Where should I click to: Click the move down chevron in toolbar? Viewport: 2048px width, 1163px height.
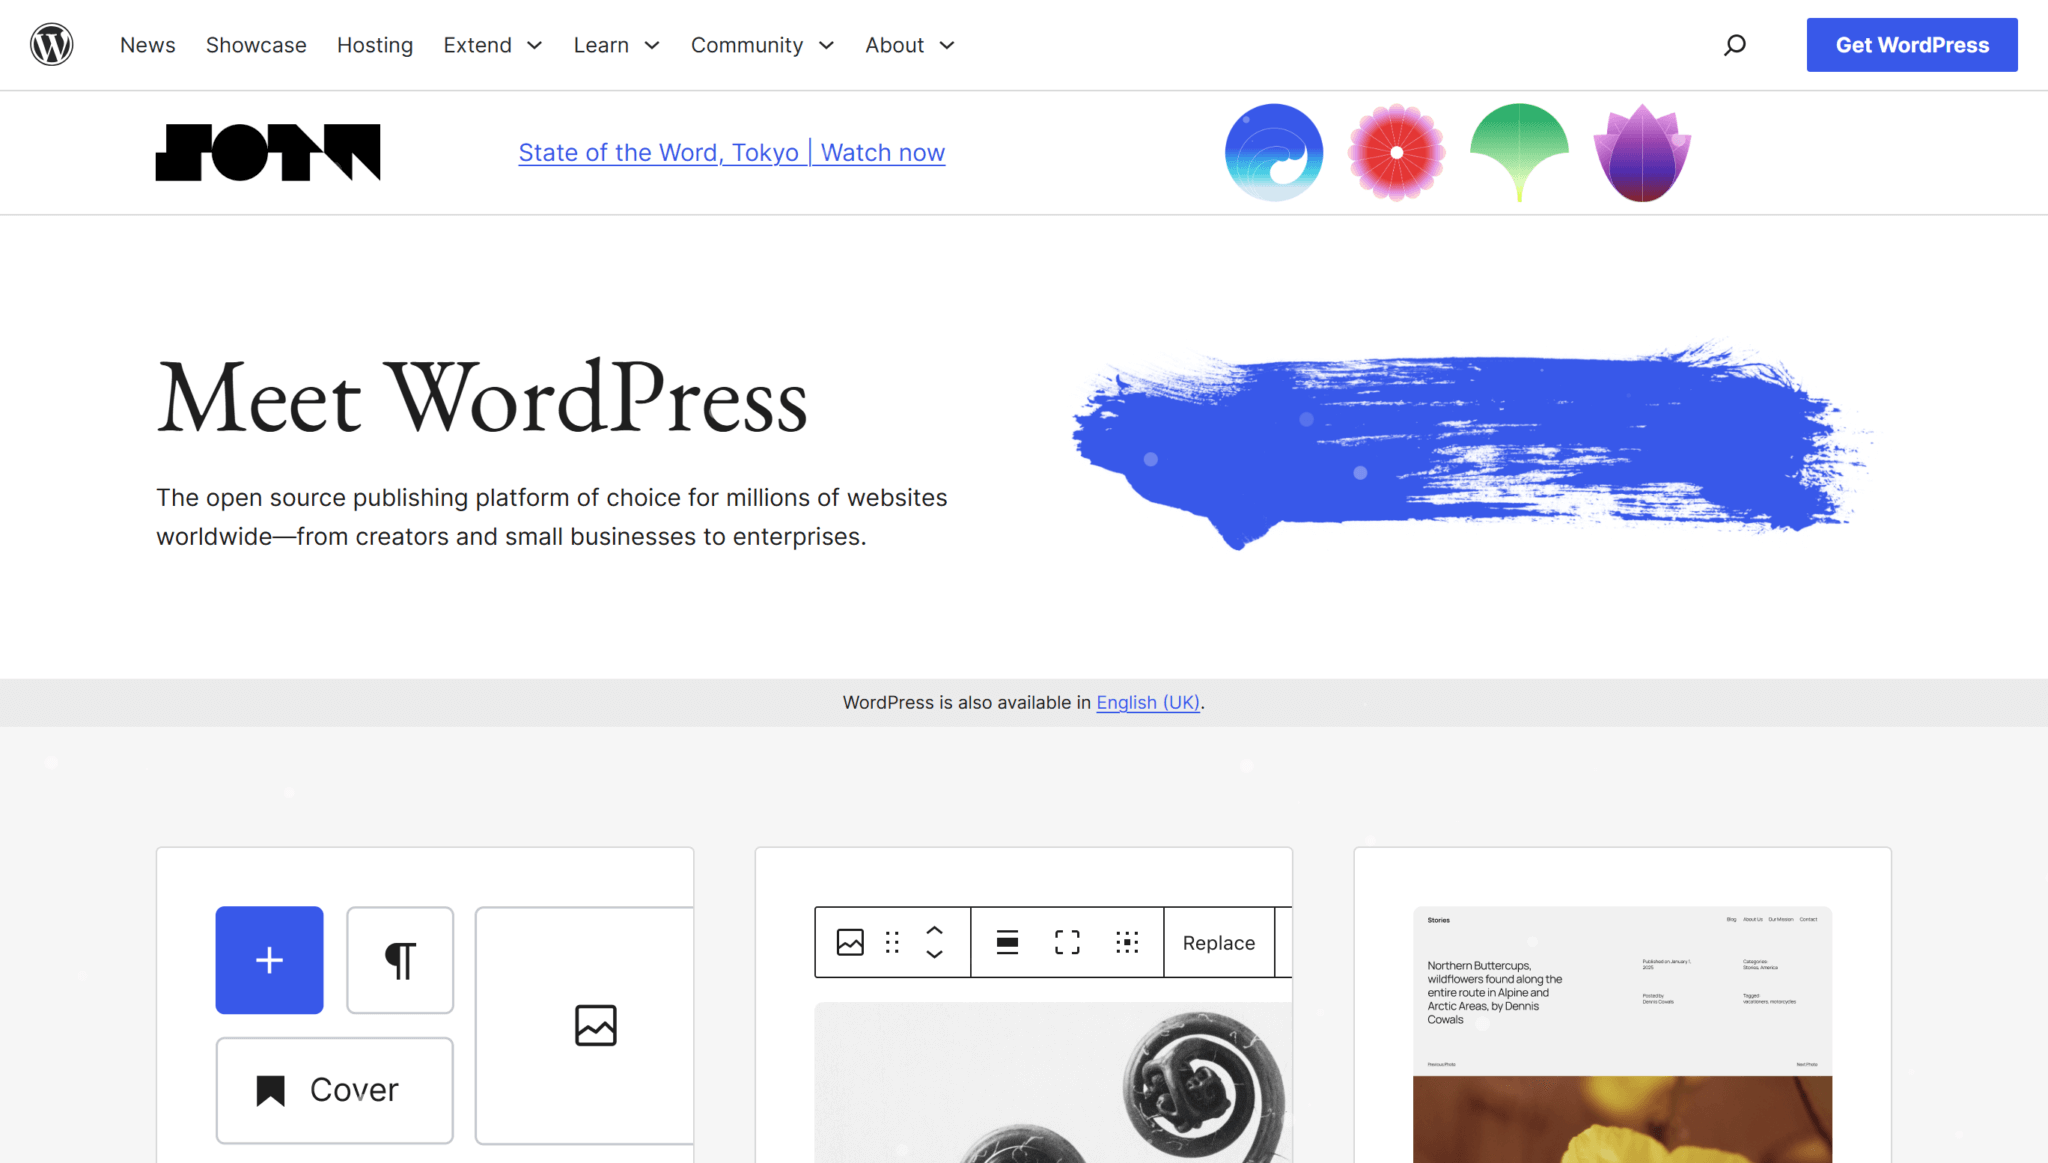(x=934, y=955)
